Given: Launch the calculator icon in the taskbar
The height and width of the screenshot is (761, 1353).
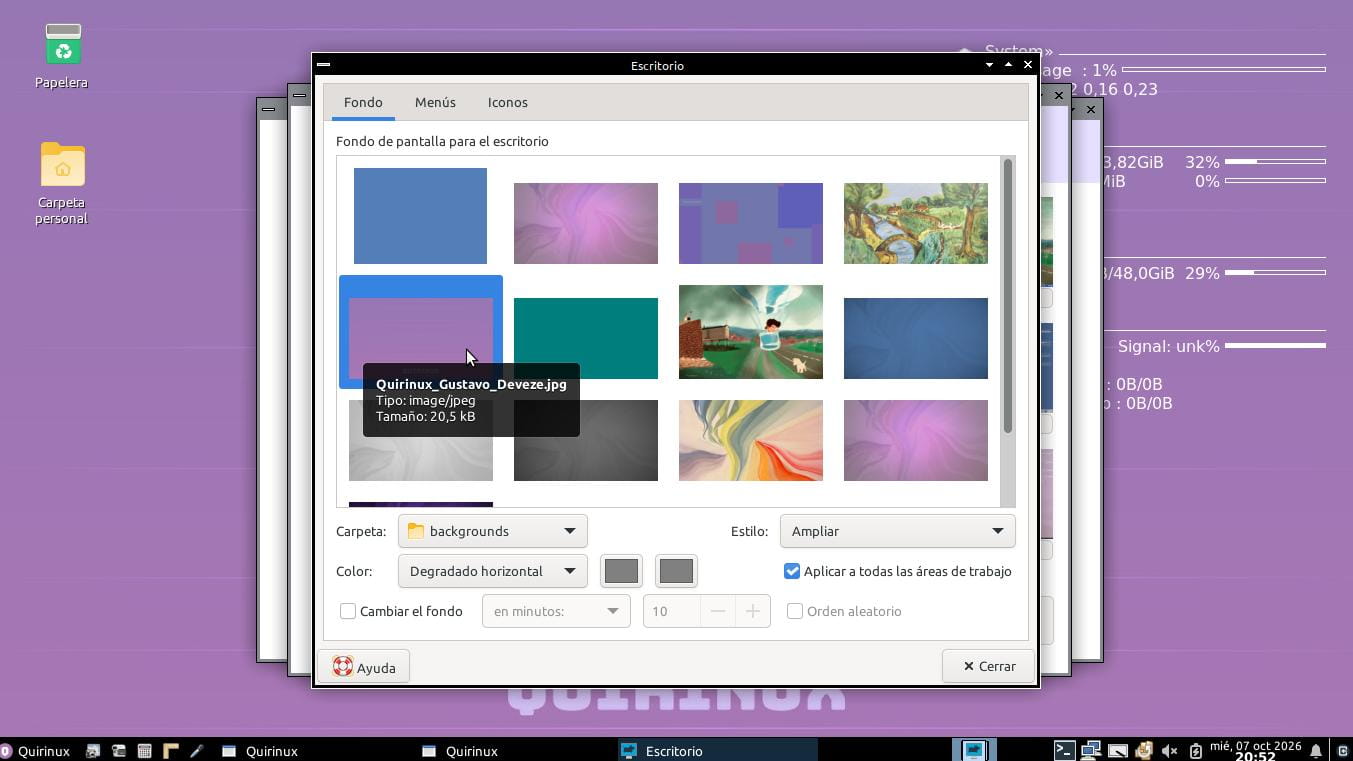Looking at the screenshot, I should (x=144, y=751).
